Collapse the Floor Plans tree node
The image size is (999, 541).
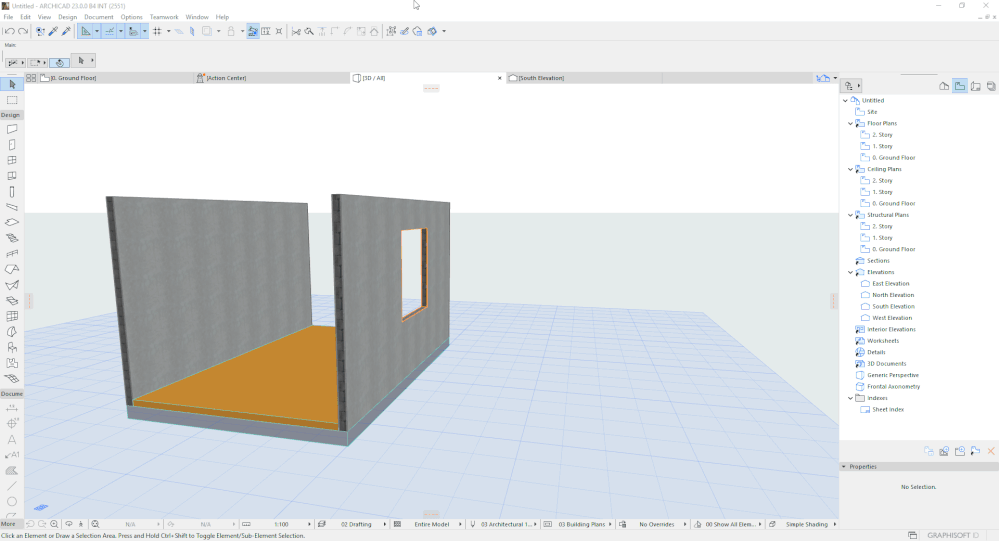tap(851, 123)
